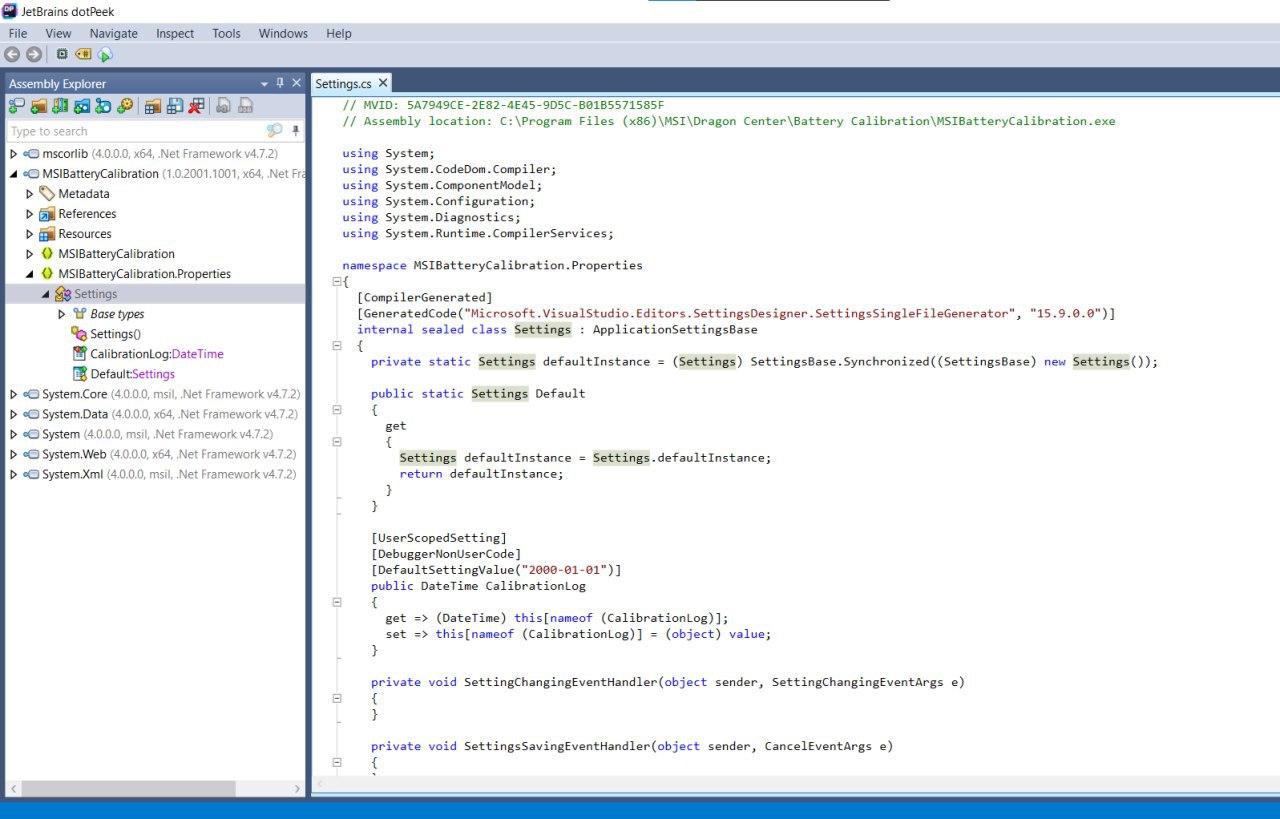The height and width of the screenshot is (819, 1280).
Task: Click the chip icon in main toolbar
Action: (62, 55)
